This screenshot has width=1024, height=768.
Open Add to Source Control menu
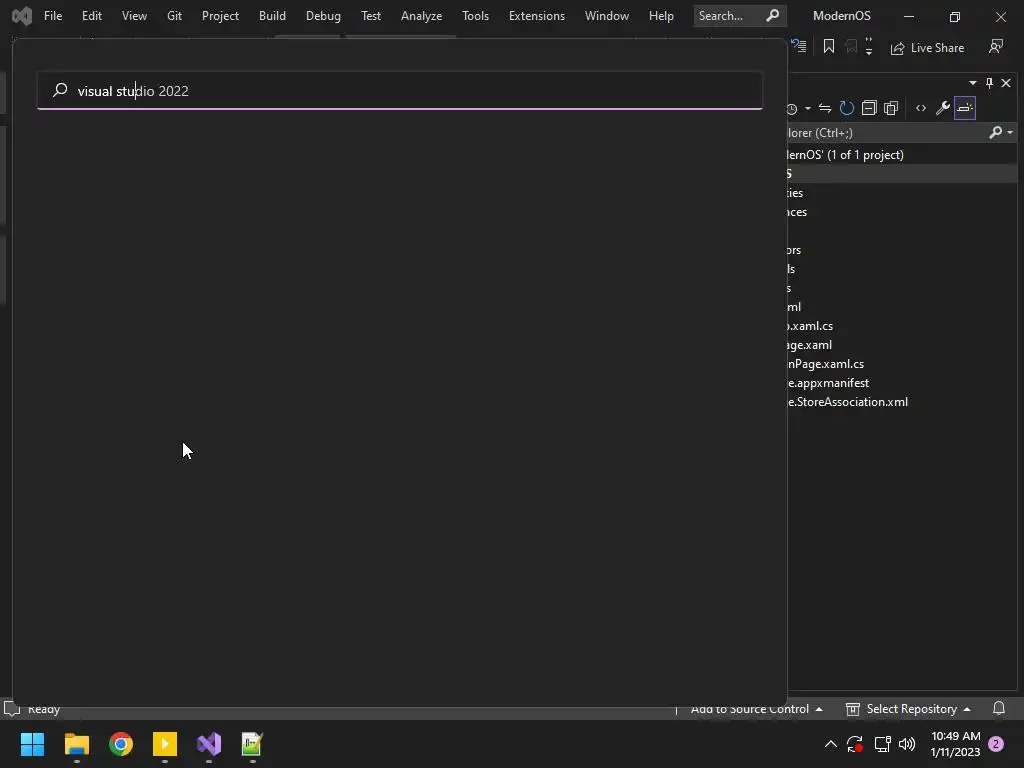pos(756,709)
